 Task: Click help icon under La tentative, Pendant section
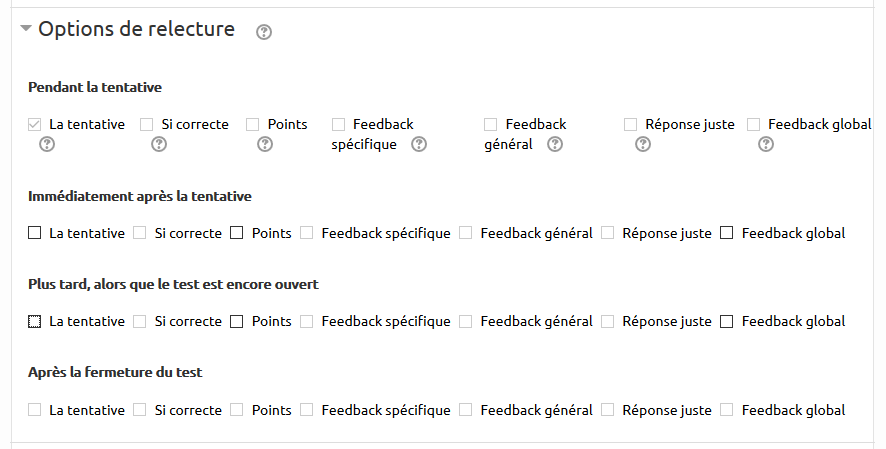tap(46, 144)
